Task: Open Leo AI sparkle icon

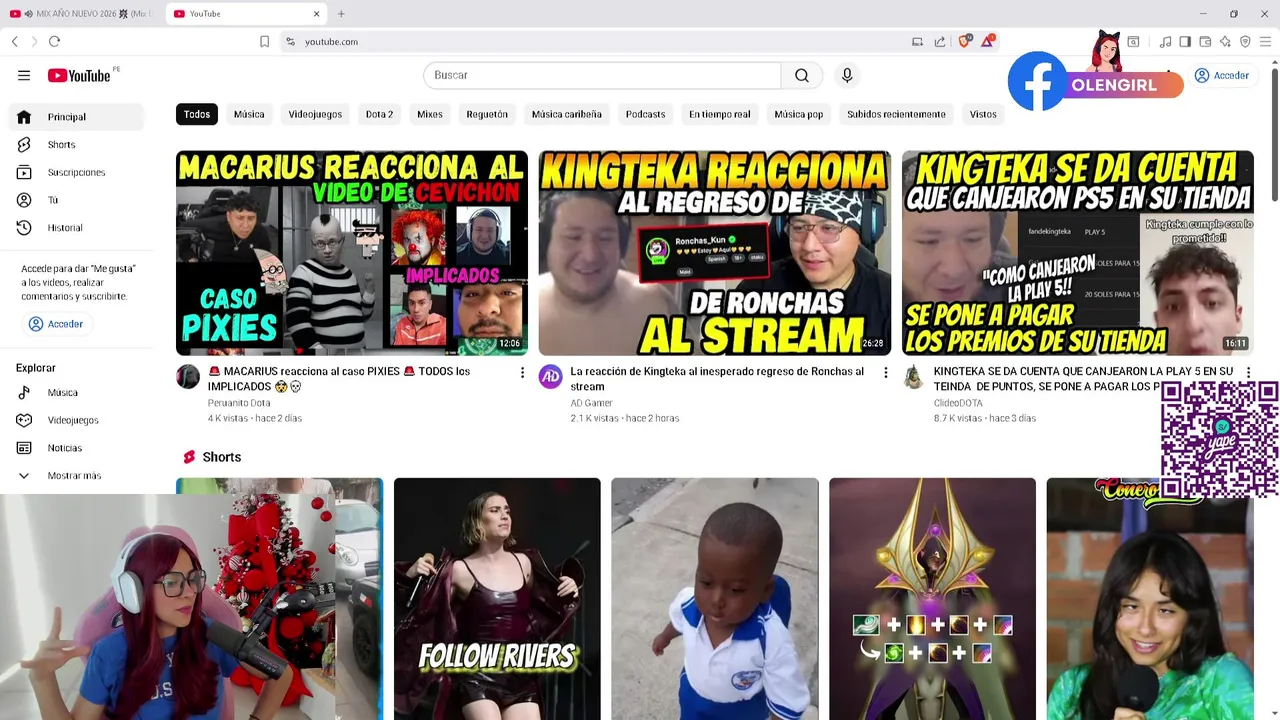Action: tap(1225, 41)
